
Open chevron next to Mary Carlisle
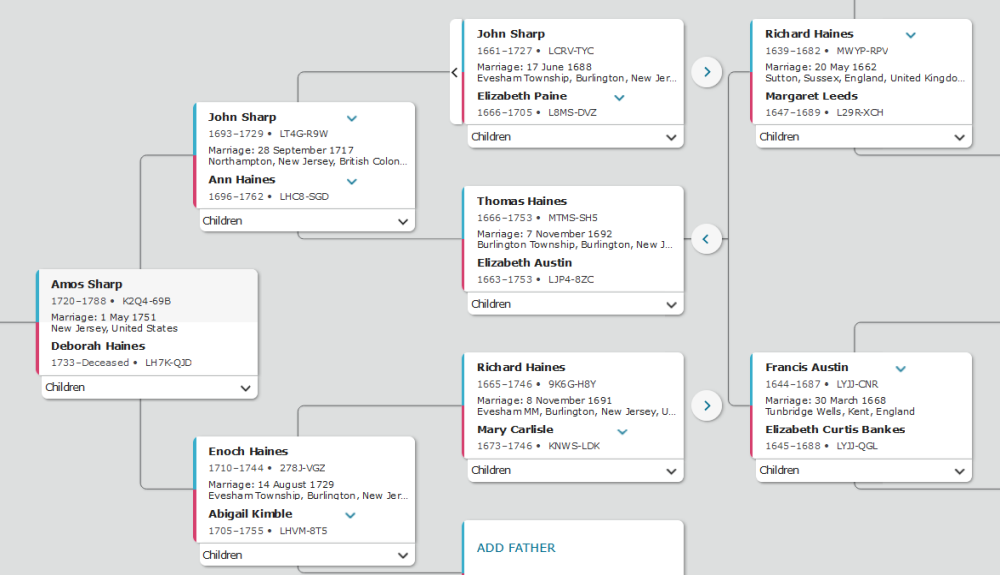622,432
